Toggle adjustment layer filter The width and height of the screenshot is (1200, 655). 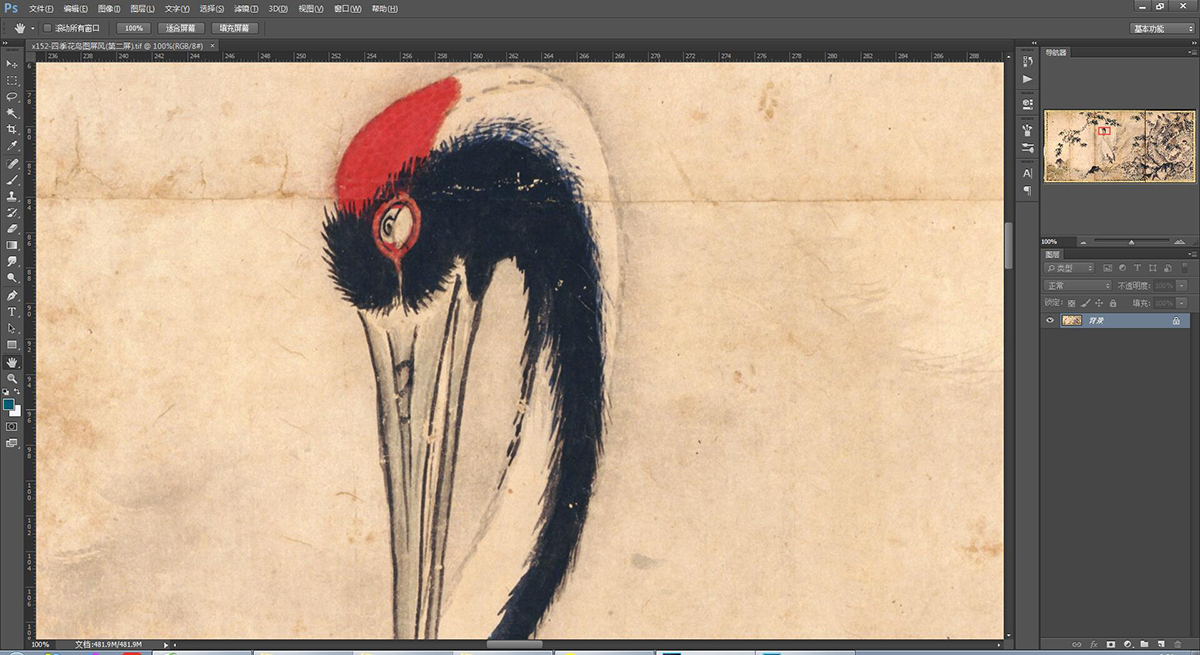coord(1122,268)
